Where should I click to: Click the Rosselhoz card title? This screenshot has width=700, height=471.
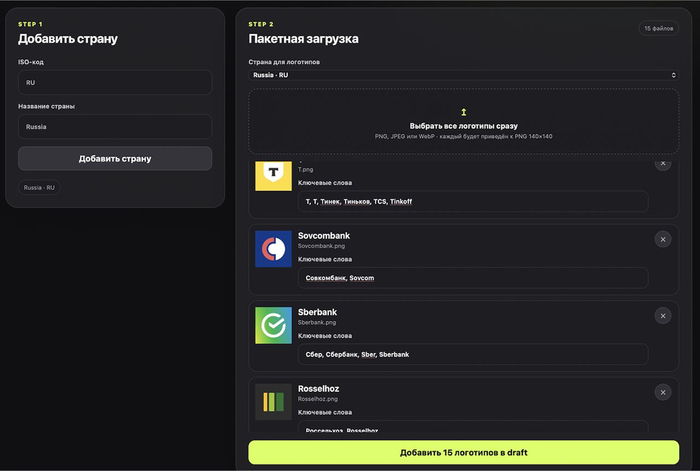pyautogui.click(x=318, y=389)
